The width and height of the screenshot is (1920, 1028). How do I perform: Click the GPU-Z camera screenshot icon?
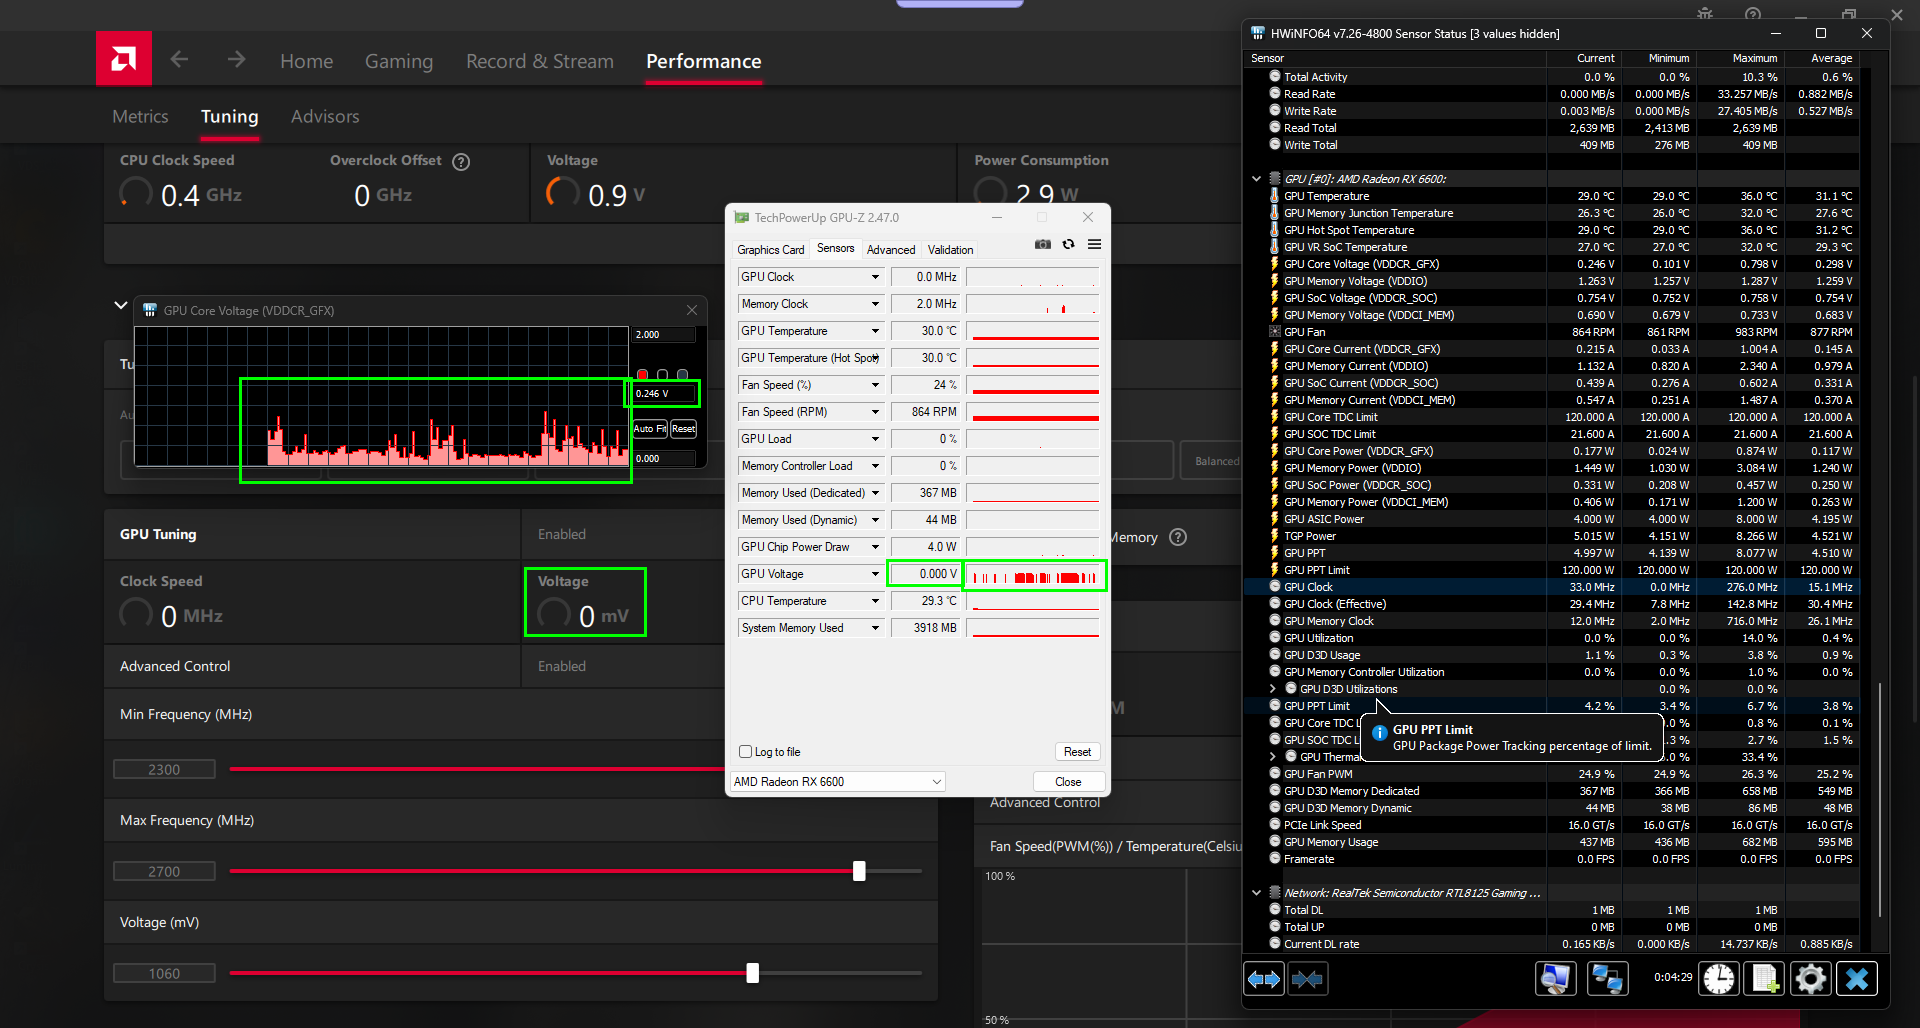pos(1043,244)
